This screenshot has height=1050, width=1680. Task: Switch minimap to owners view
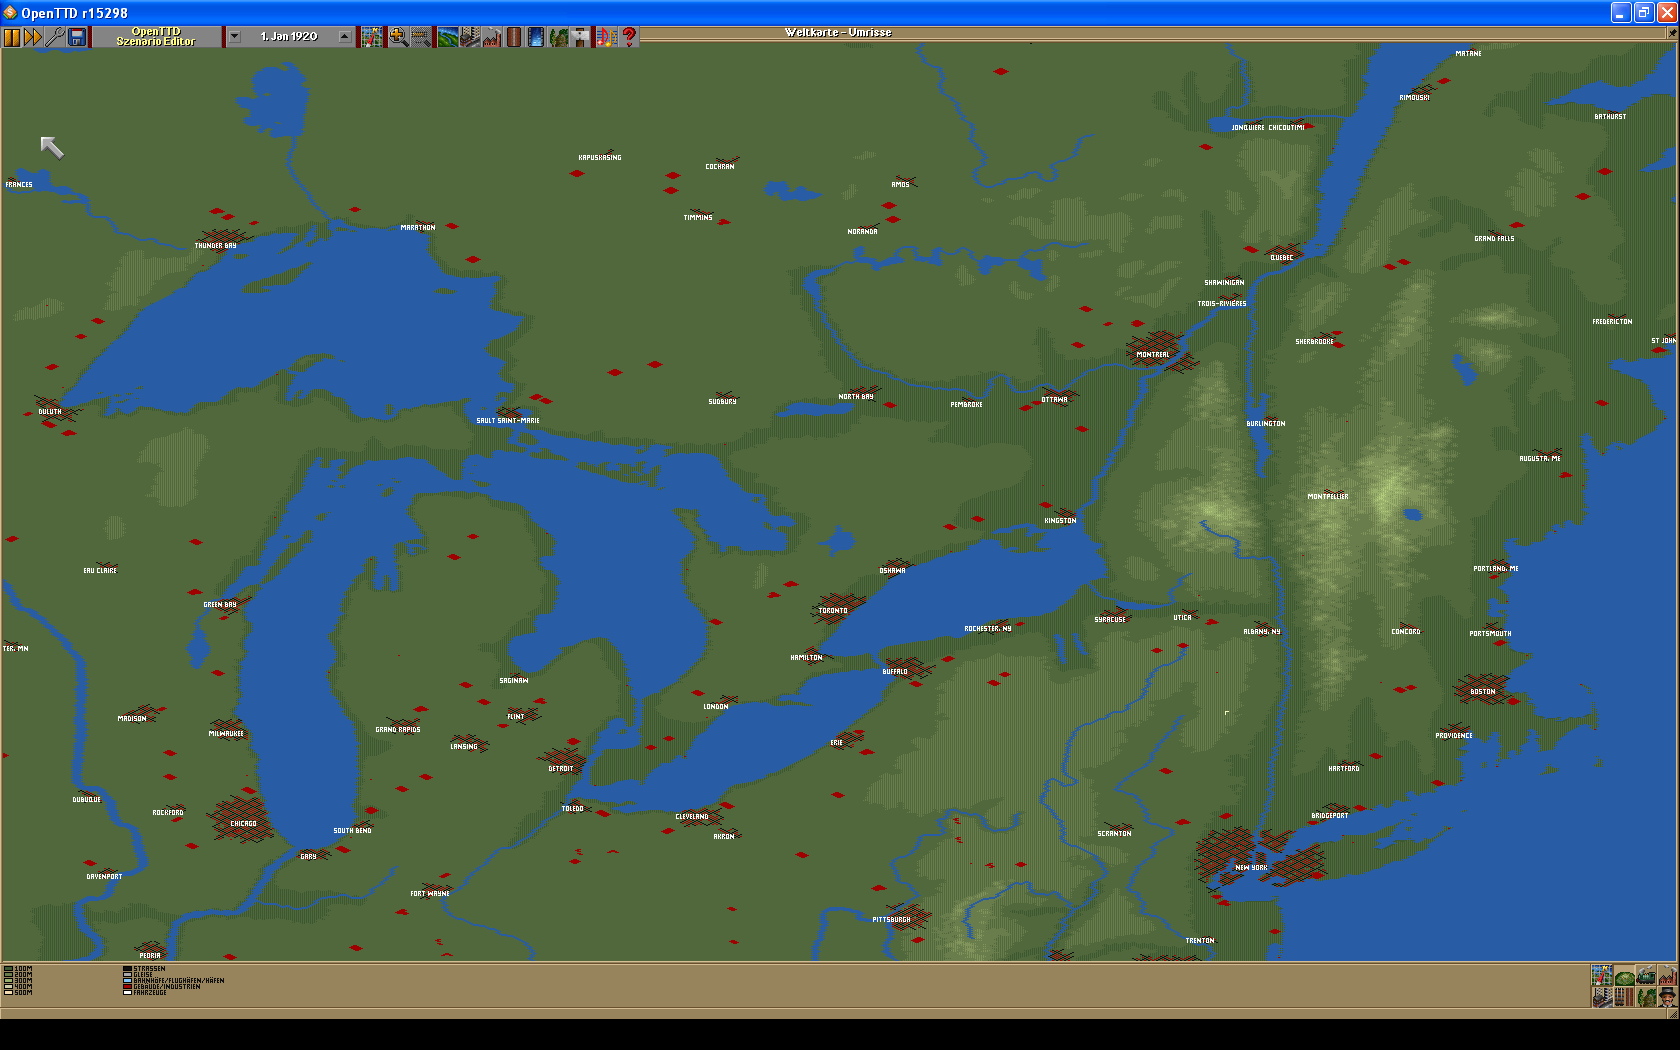1667,997
